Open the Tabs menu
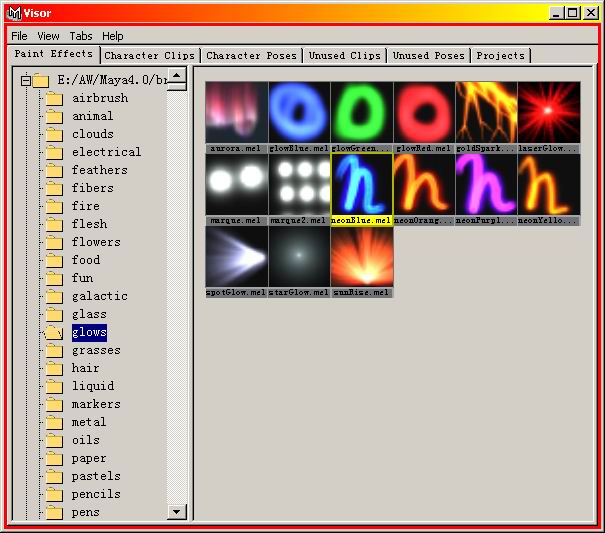The height and width of the screenshot is (533, 605). 81,36
